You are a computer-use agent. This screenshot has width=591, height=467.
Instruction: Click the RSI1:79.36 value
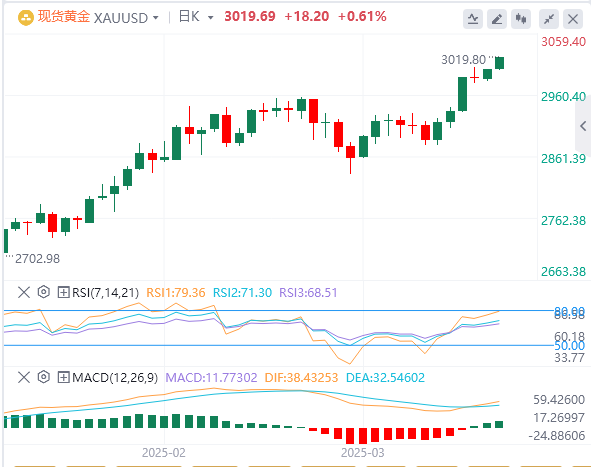tap(176, 292)
